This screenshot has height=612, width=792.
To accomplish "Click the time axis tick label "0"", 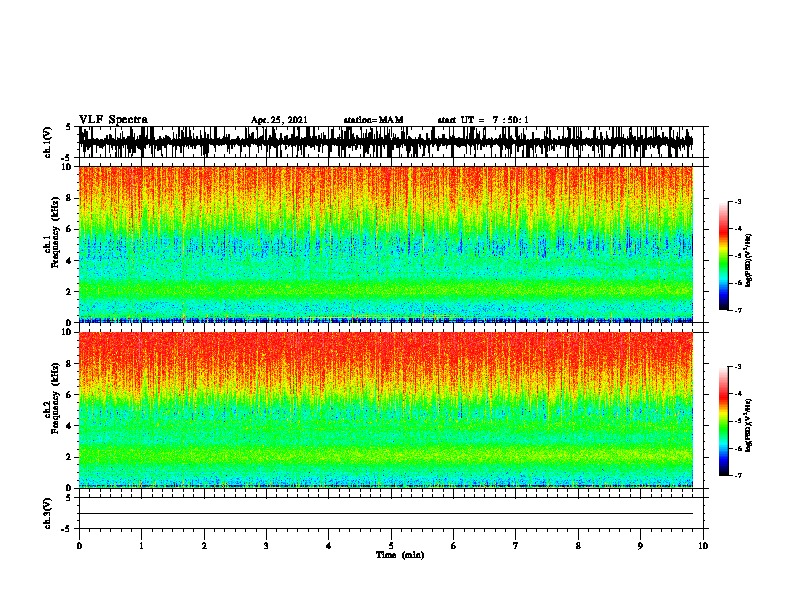I will pos(79,545).
